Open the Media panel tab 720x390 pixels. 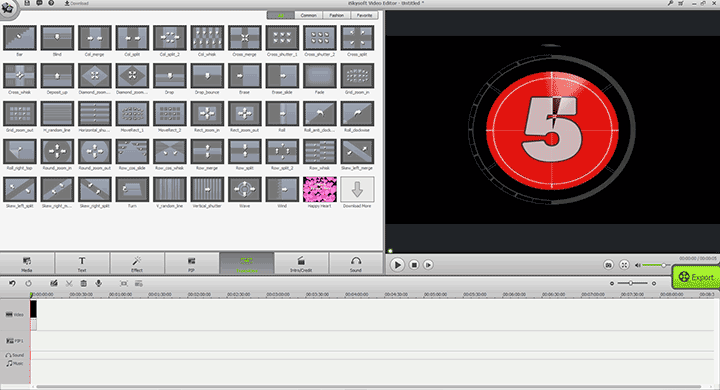pos(27,264)
